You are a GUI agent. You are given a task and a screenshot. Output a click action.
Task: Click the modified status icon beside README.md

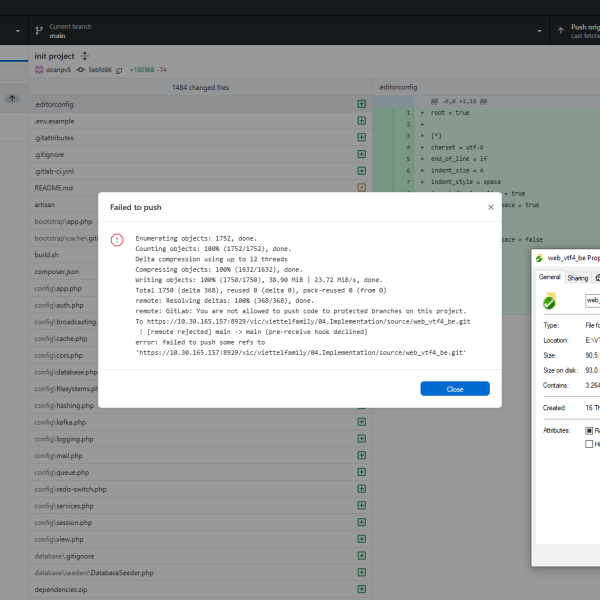362,187
